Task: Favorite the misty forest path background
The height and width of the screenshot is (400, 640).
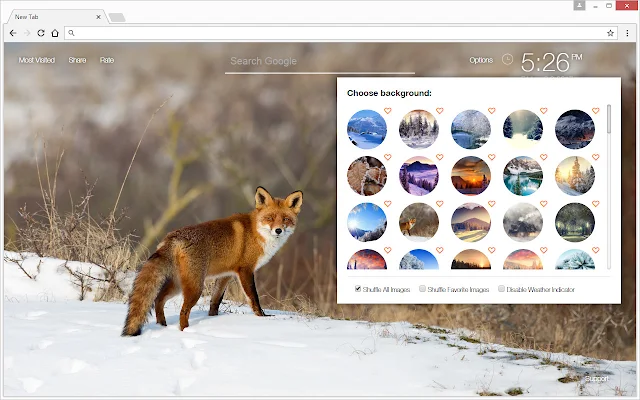Action: click(x=543, y=111)
